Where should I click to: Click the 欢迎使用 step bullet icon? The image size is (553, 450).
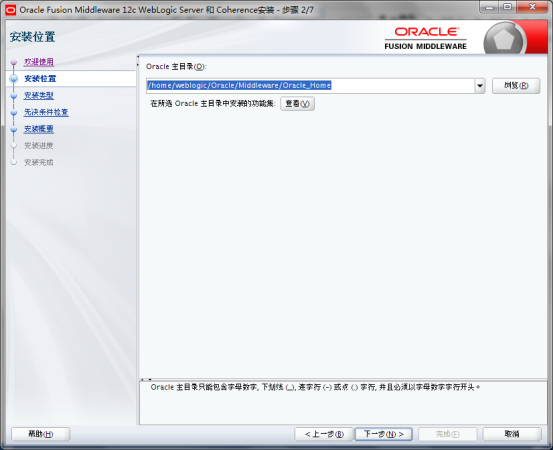(x=14, y=62)
